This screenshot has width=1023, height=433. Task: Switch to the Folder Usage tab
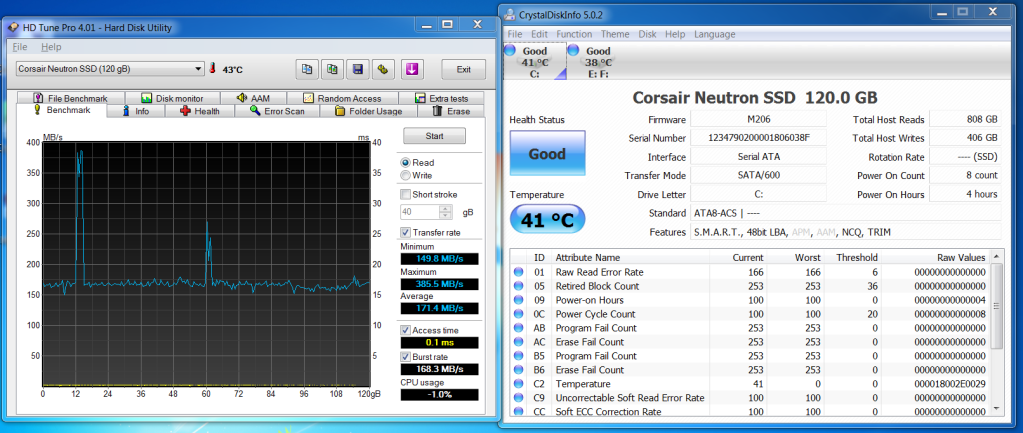point(369,111)
